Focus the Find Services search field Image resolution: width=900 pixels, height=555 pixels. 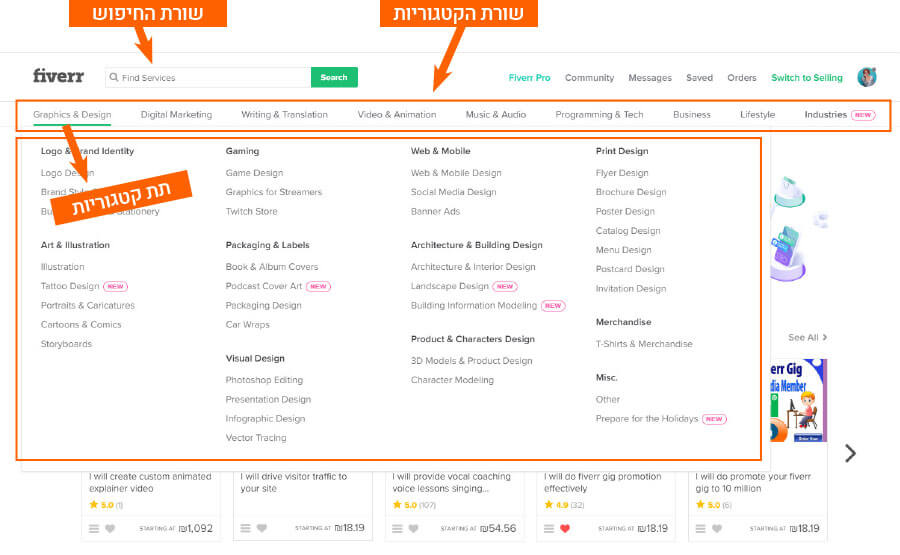coord(210,78)
